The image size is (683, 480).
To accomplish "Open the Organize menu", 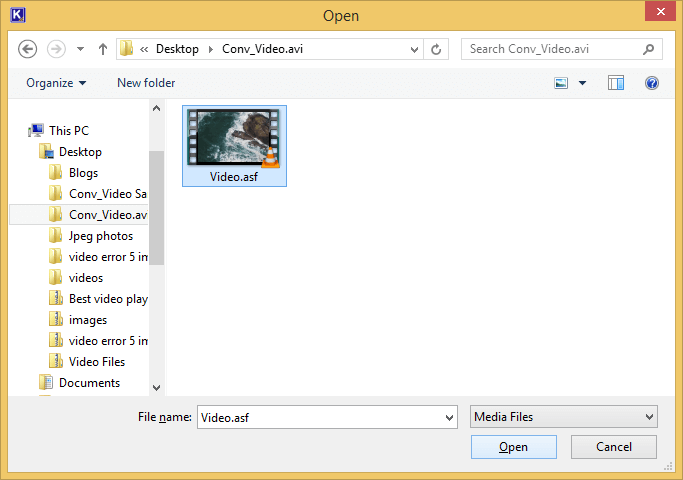I will [56, 83].
